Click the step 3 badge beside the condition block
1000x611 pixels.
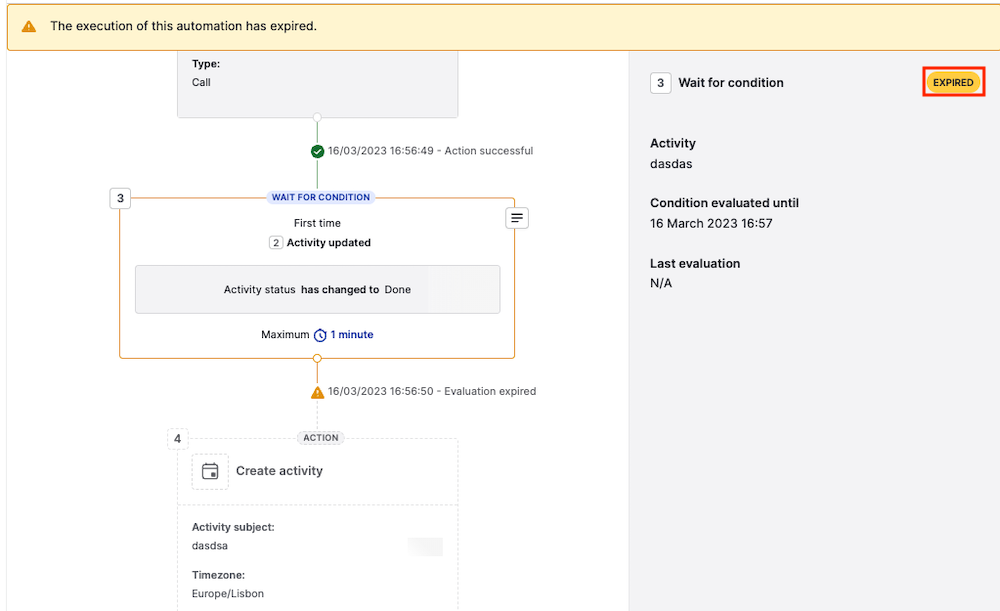pos(120,198)
